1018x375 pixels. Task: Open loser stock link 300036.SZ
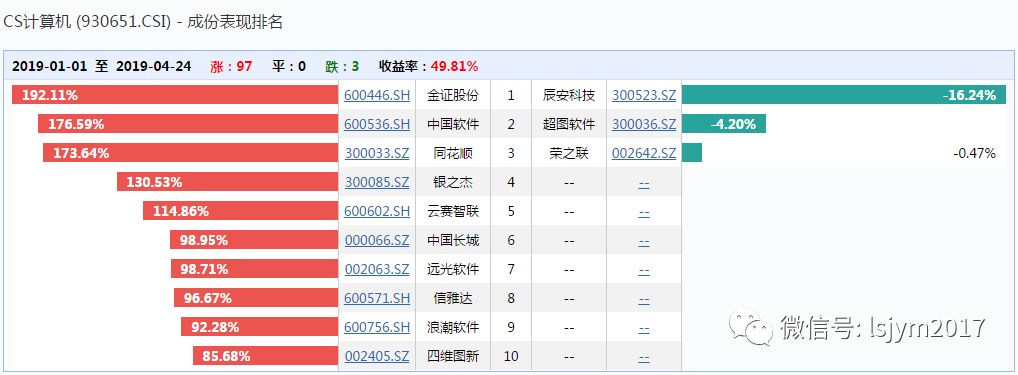click(643, 124)
